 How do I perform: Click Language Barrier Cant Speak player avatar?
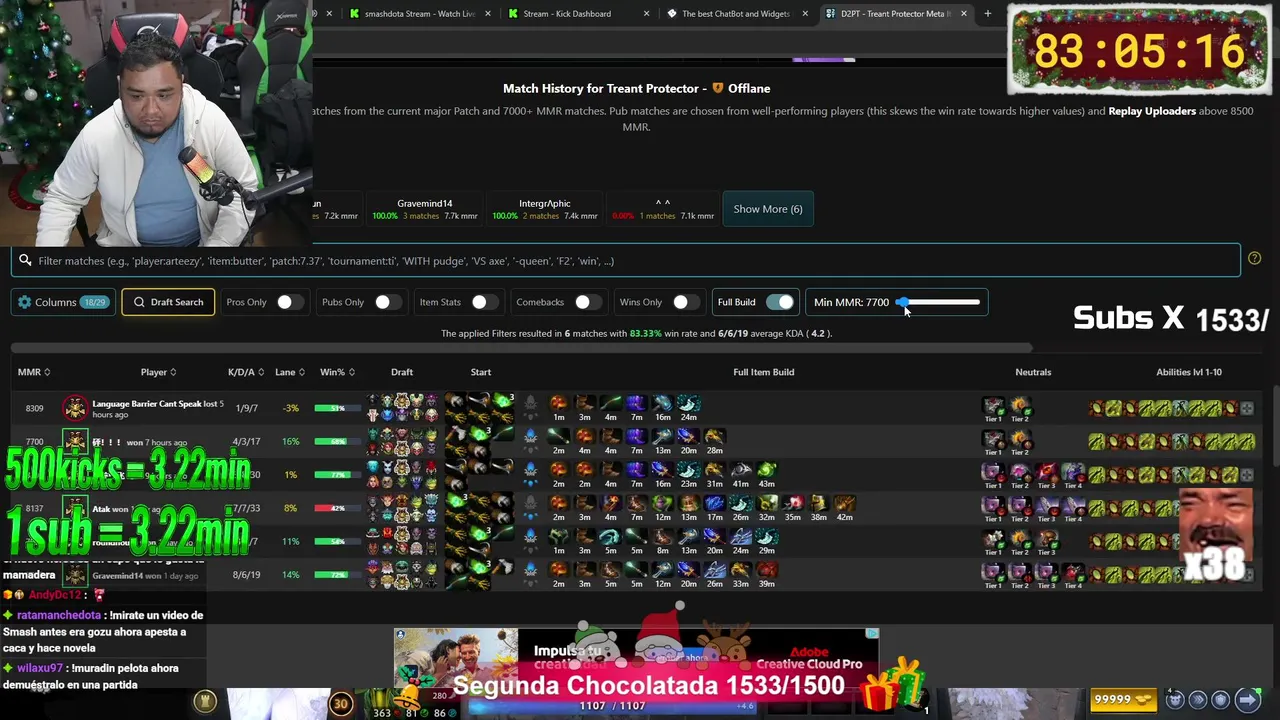tap(75, 408)
